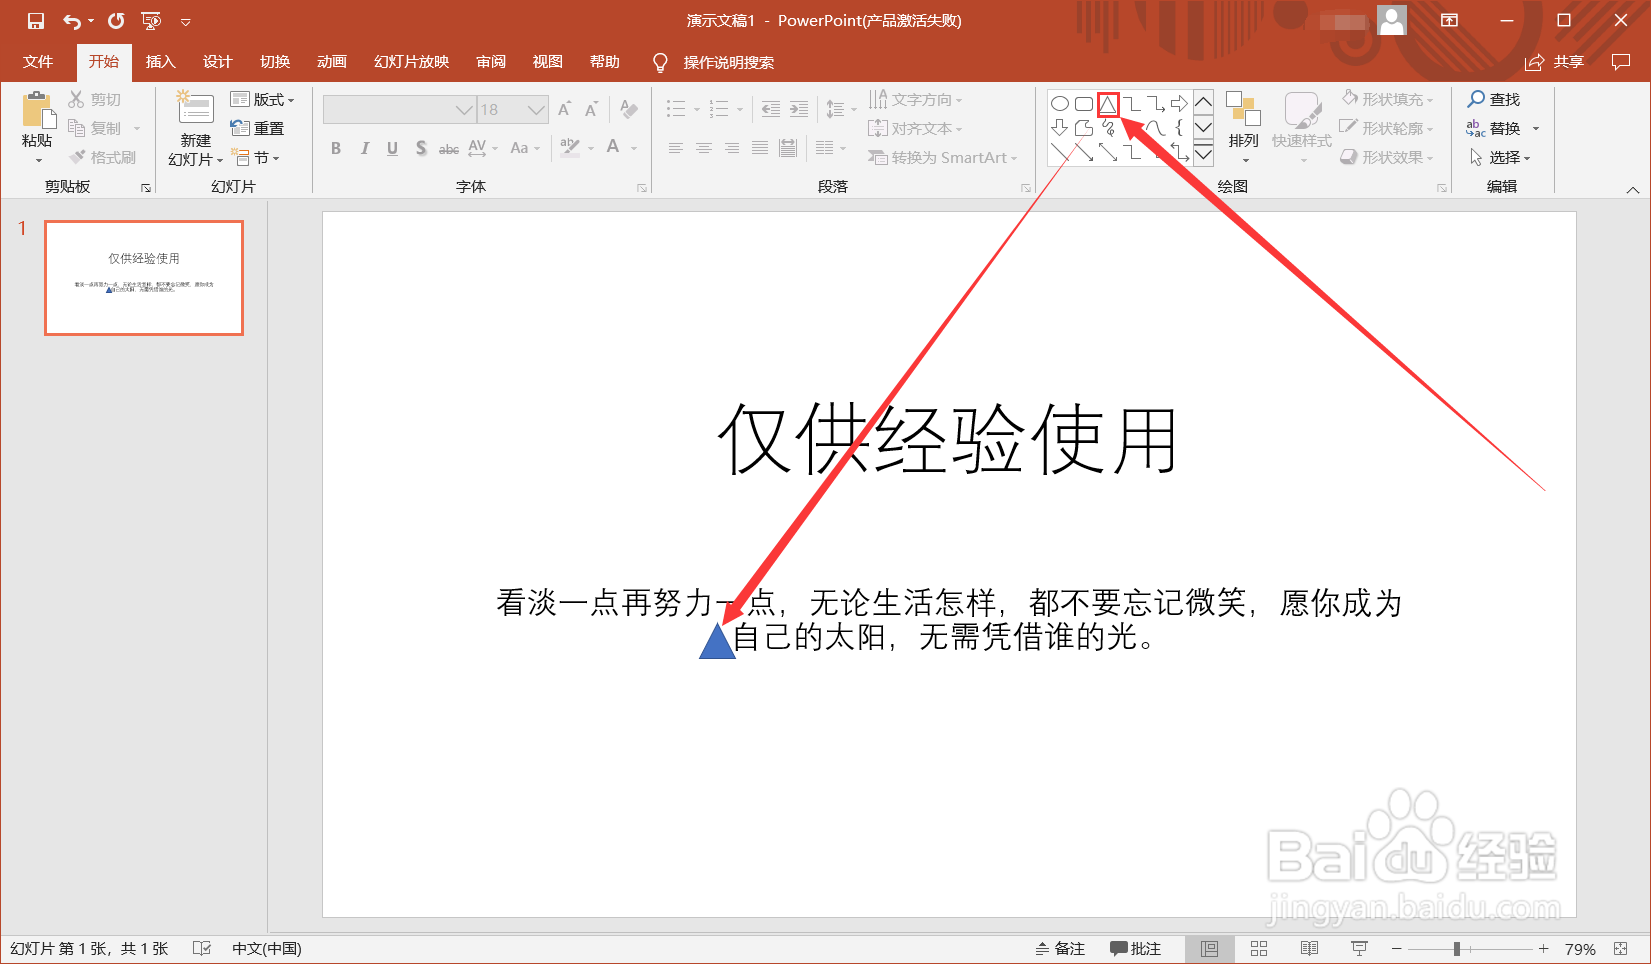Image resolution: width=1651 pixels, height=964 pixels.
Task: Toggle italic formatting
Action: 364,148
